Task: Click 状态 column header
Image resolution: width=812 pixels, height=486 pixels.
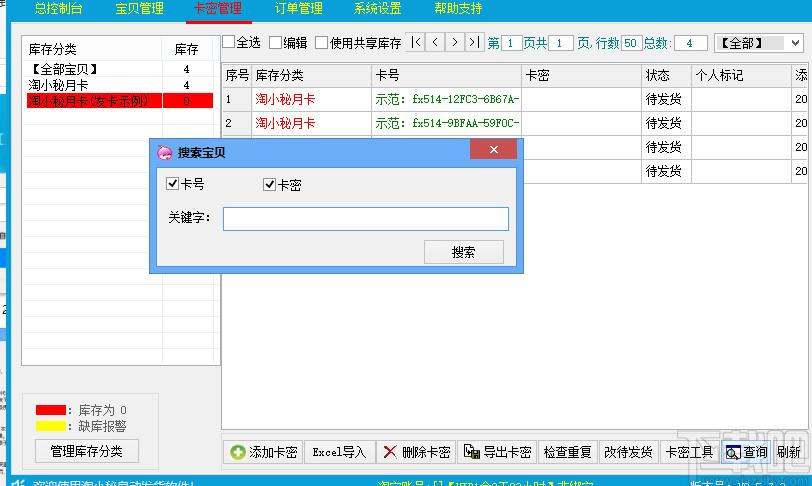Action: (666, 75)
